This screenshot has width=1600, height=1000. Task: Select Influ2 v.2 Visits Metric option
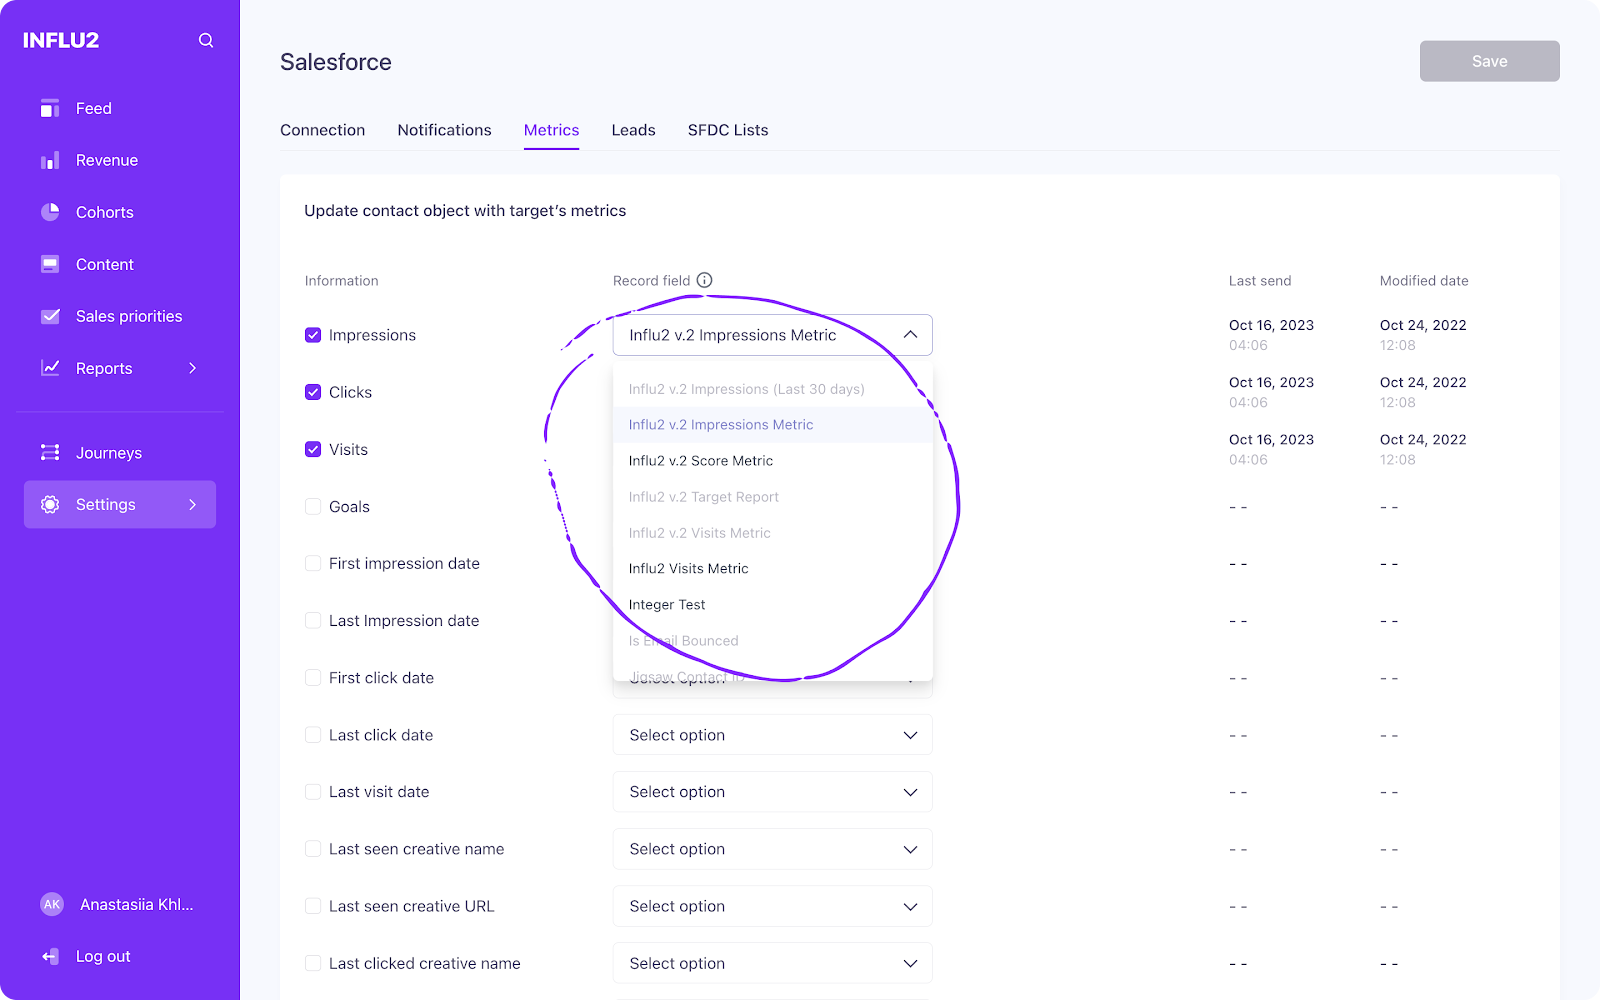coord(772,532)
